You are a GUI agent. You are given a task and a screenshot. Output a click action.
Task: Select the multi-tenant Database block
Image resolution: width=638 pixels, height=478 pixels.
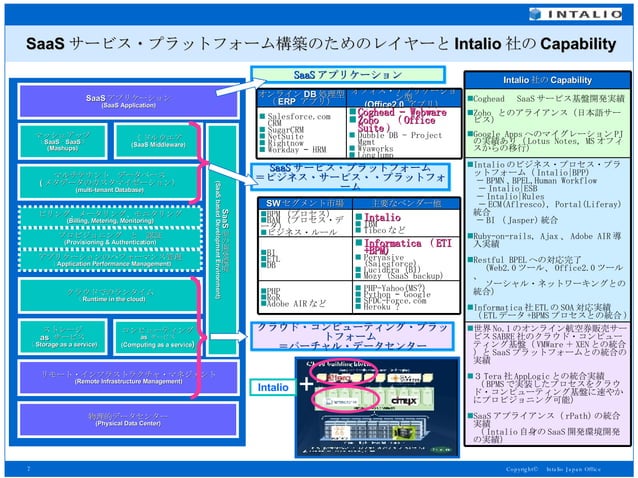pos(109,183)
